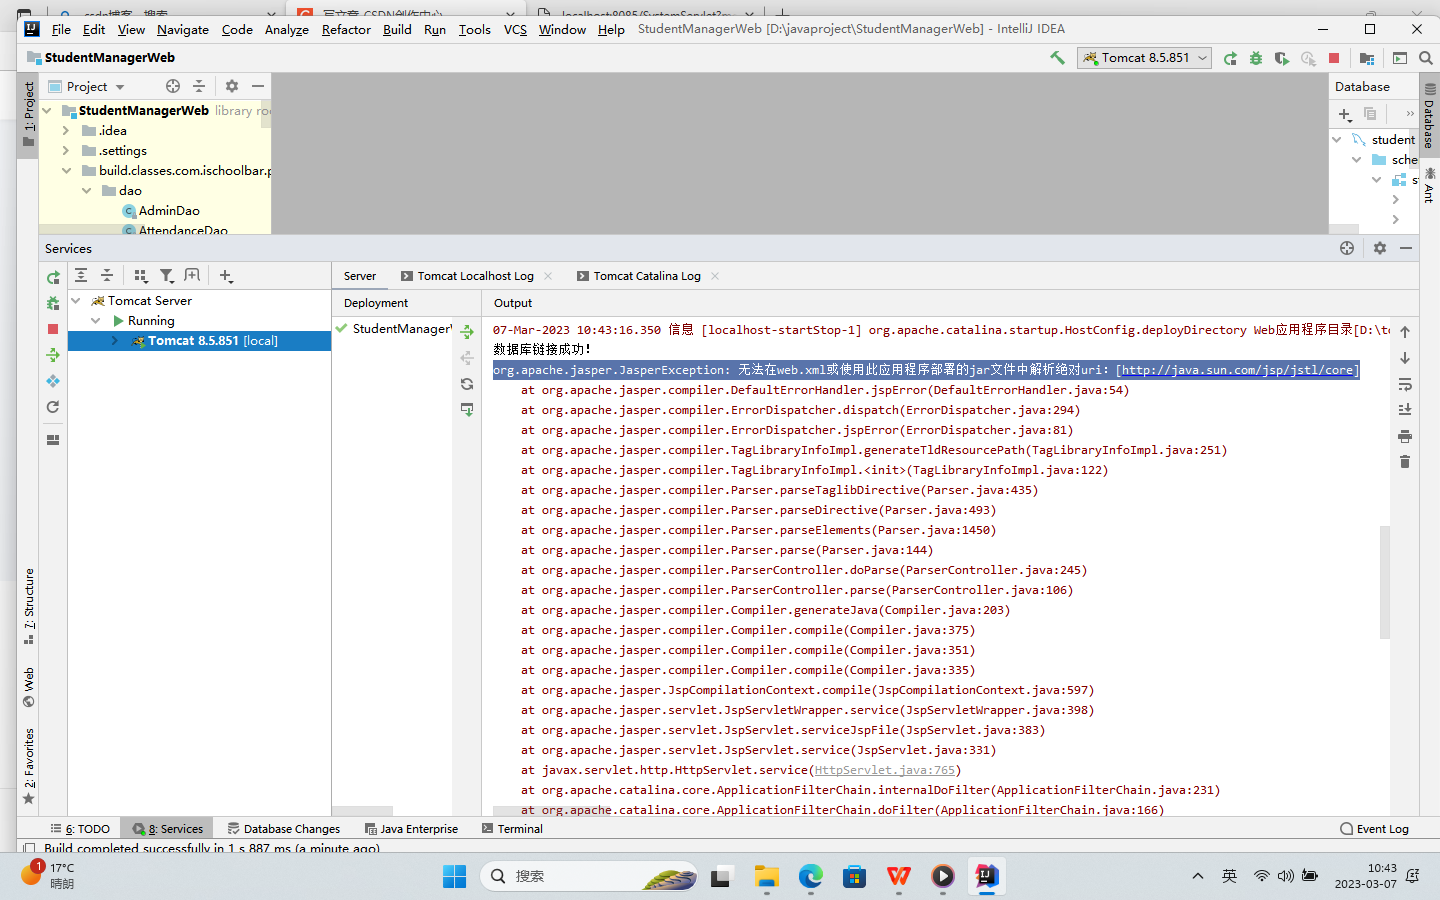Stop the server with the toolbar's red square
This screenshot has height=900, width=1440.
(x=1334, y=58)
